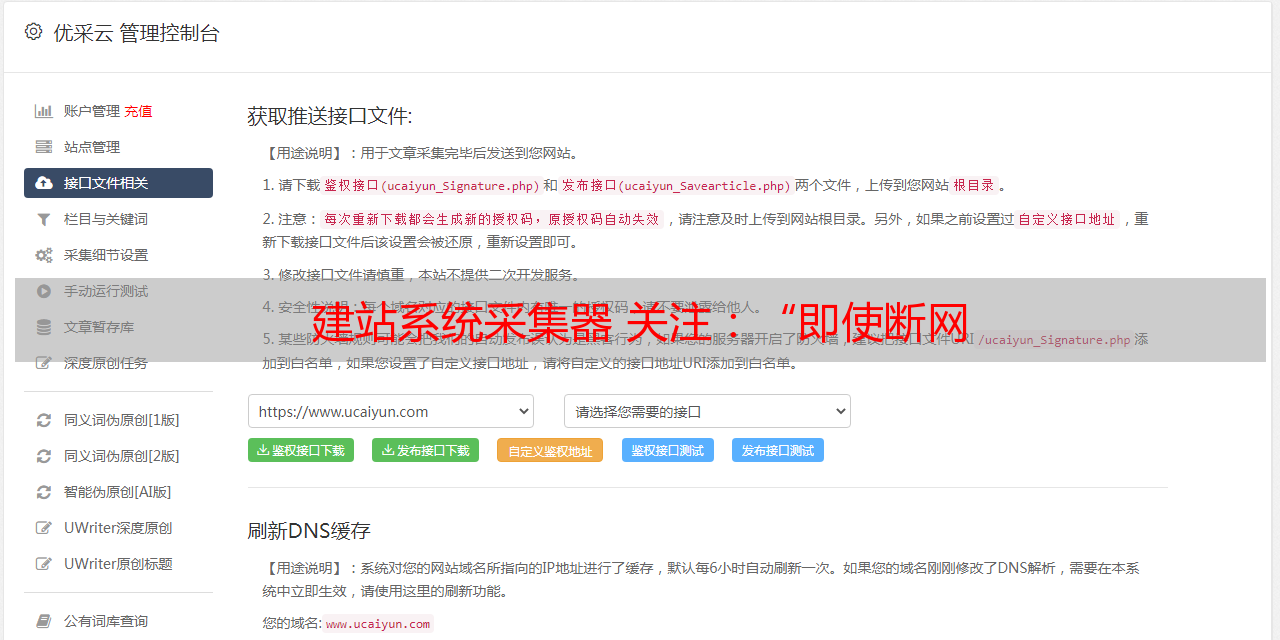Viewport: 1280px width, 640px height.
Task: Click the book icon for 公有词库查询
Action: (44, 621)
